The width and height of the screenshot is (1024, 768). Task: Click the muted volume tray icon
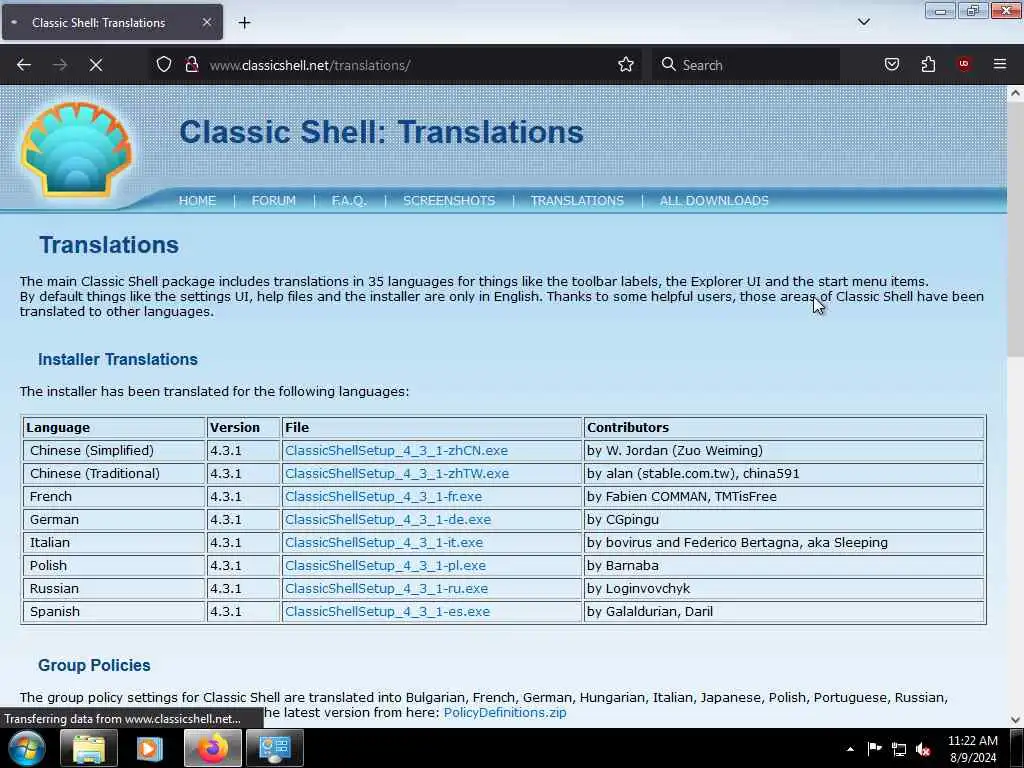(x=923, y=749)
